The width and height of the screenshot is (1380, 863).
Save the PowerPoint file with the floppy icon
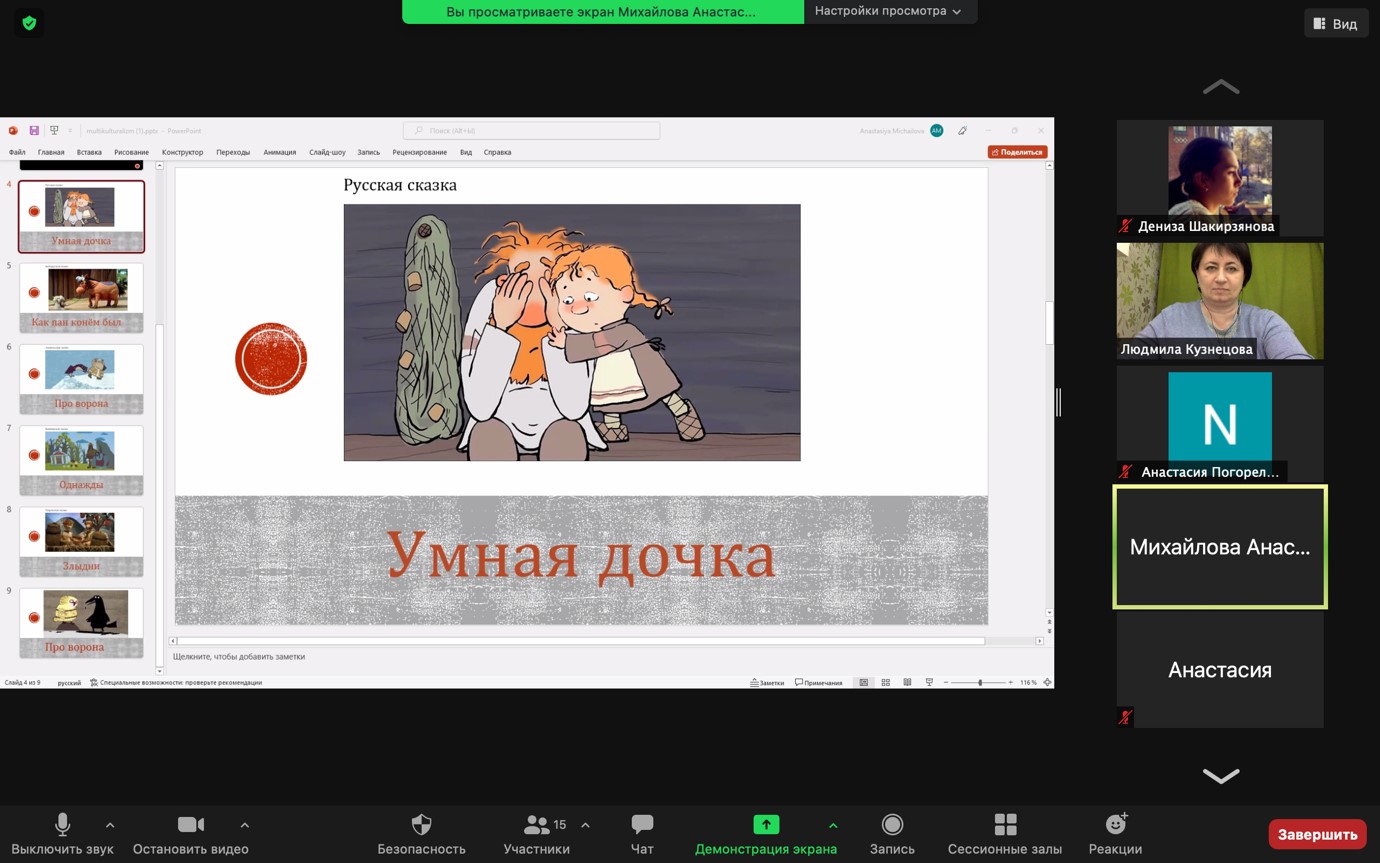[x=34, y=130]
